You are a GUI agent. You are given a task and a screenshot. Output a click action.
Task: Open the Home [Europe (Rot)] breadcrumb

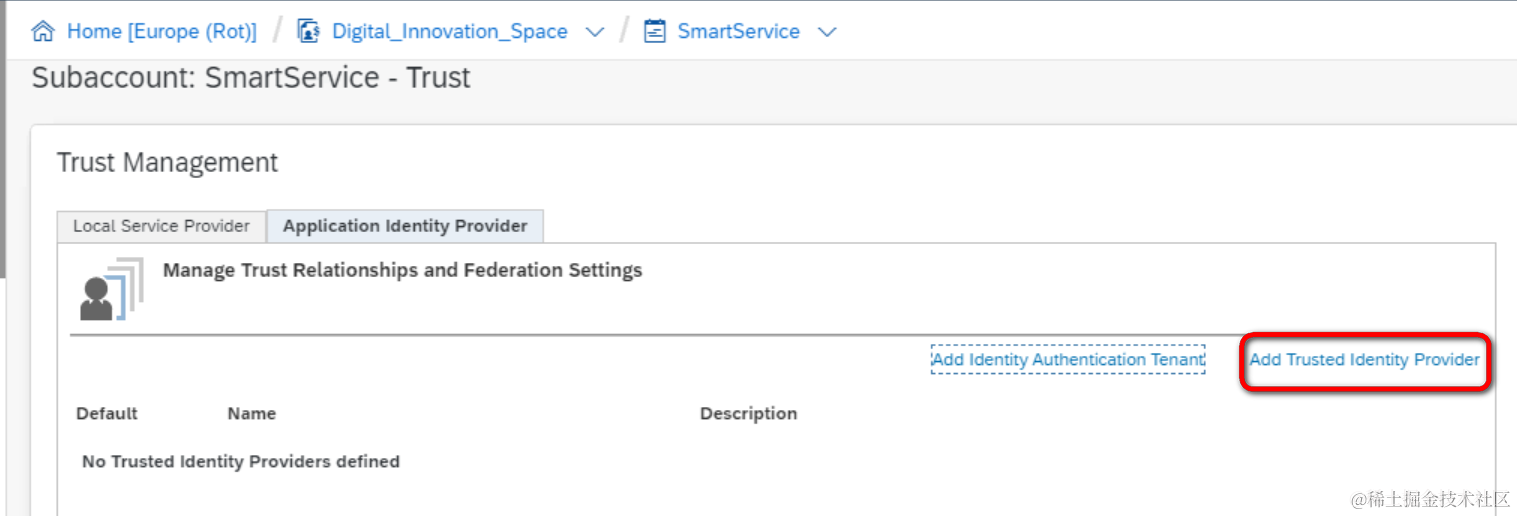pos(161,31)
